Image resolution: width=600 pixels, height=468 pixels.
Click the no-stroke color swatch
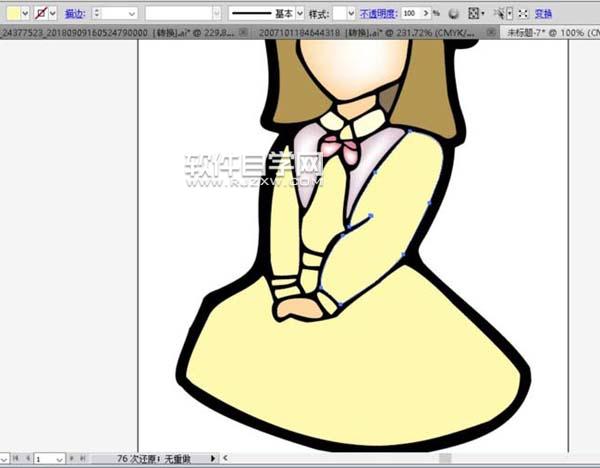click(41, 14)
